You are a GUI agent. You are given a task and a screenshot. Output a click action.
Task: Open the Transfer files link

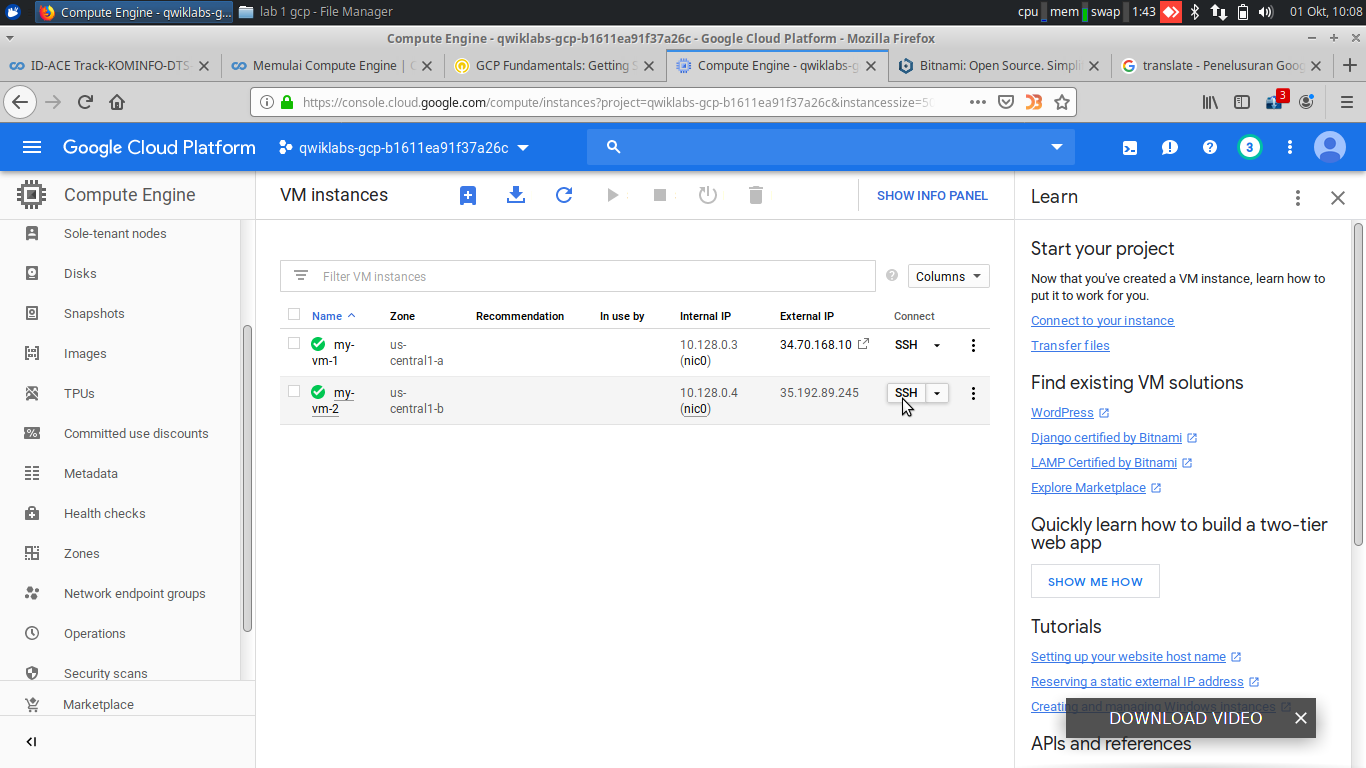pyautogui.click(x=1070, y=346)
